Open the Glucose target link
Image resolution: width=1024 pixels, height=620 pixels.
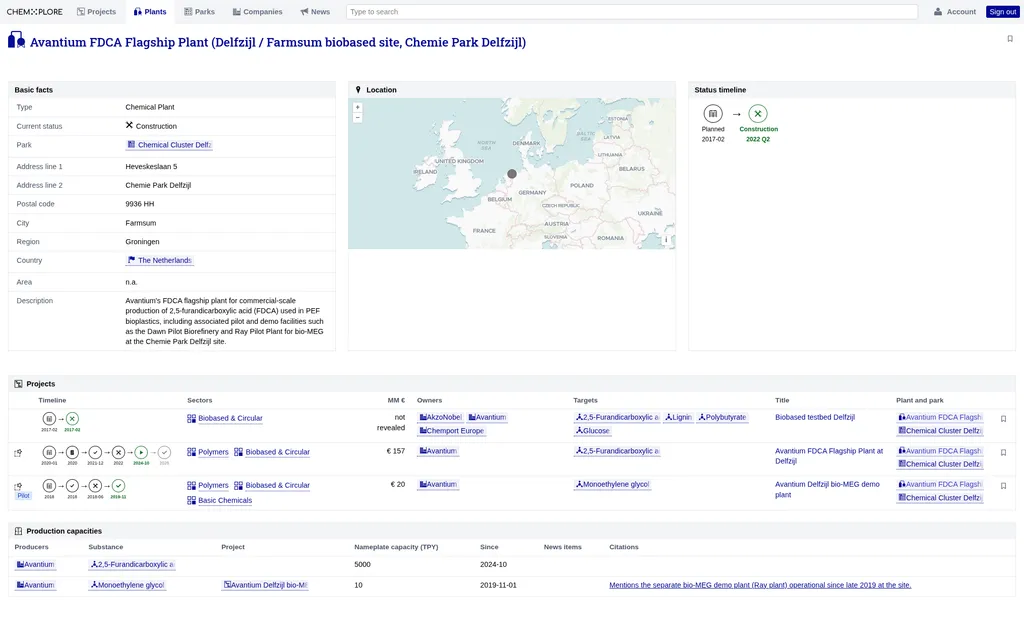tap(592, 431)
